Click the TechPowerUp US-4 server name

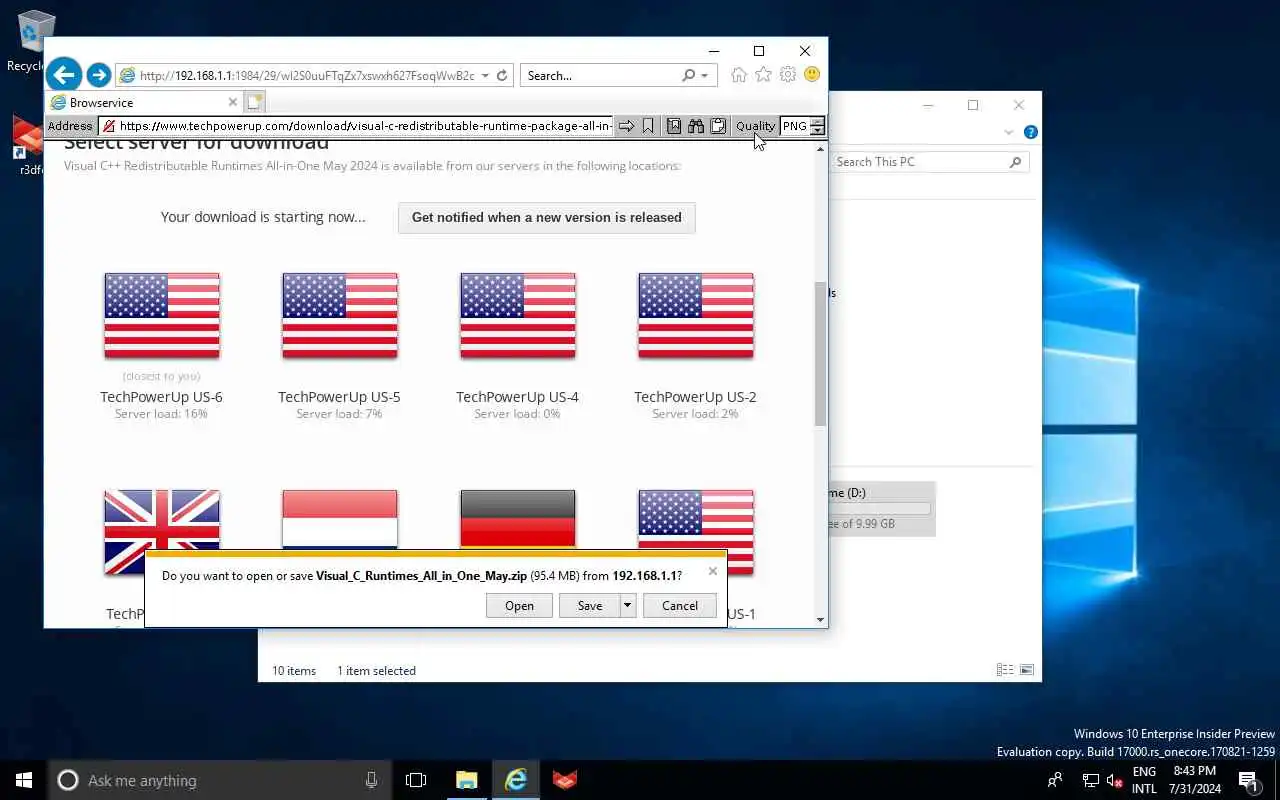(x=517, y=397)
